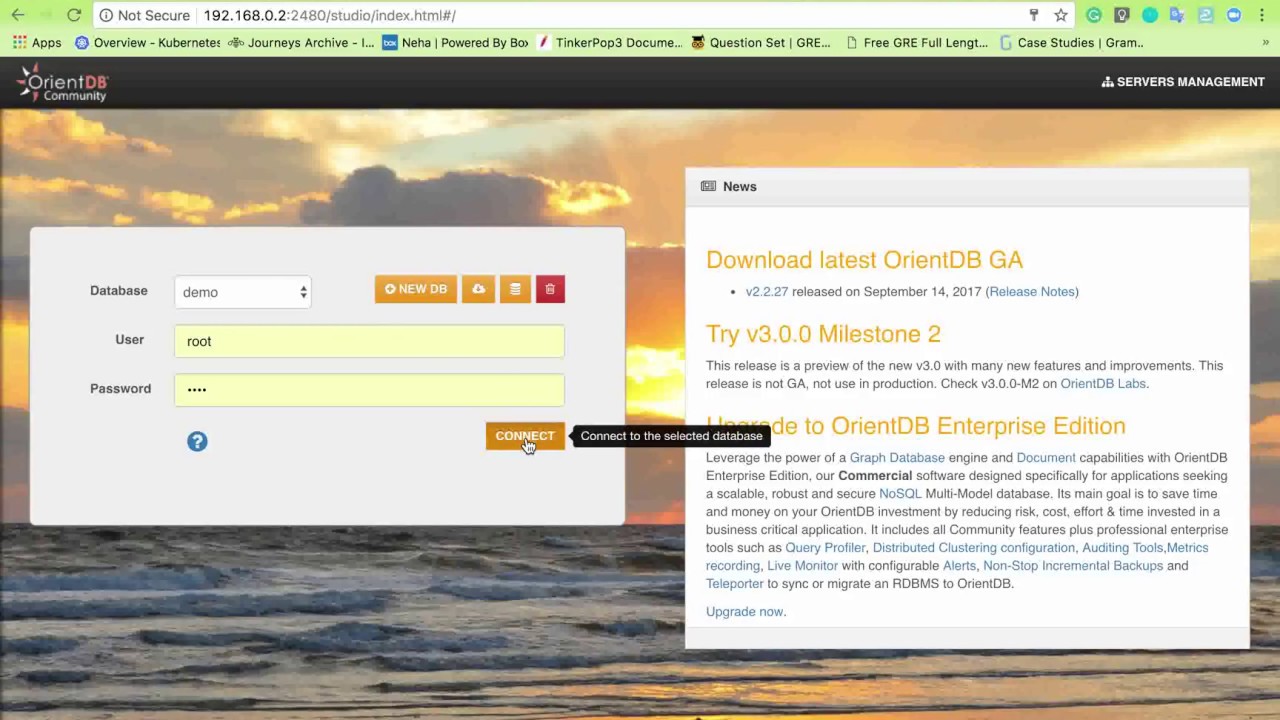1280x720 pixels.
Task: Open Neha Powered By Box bookmark
Action: (x=456, y=43)
